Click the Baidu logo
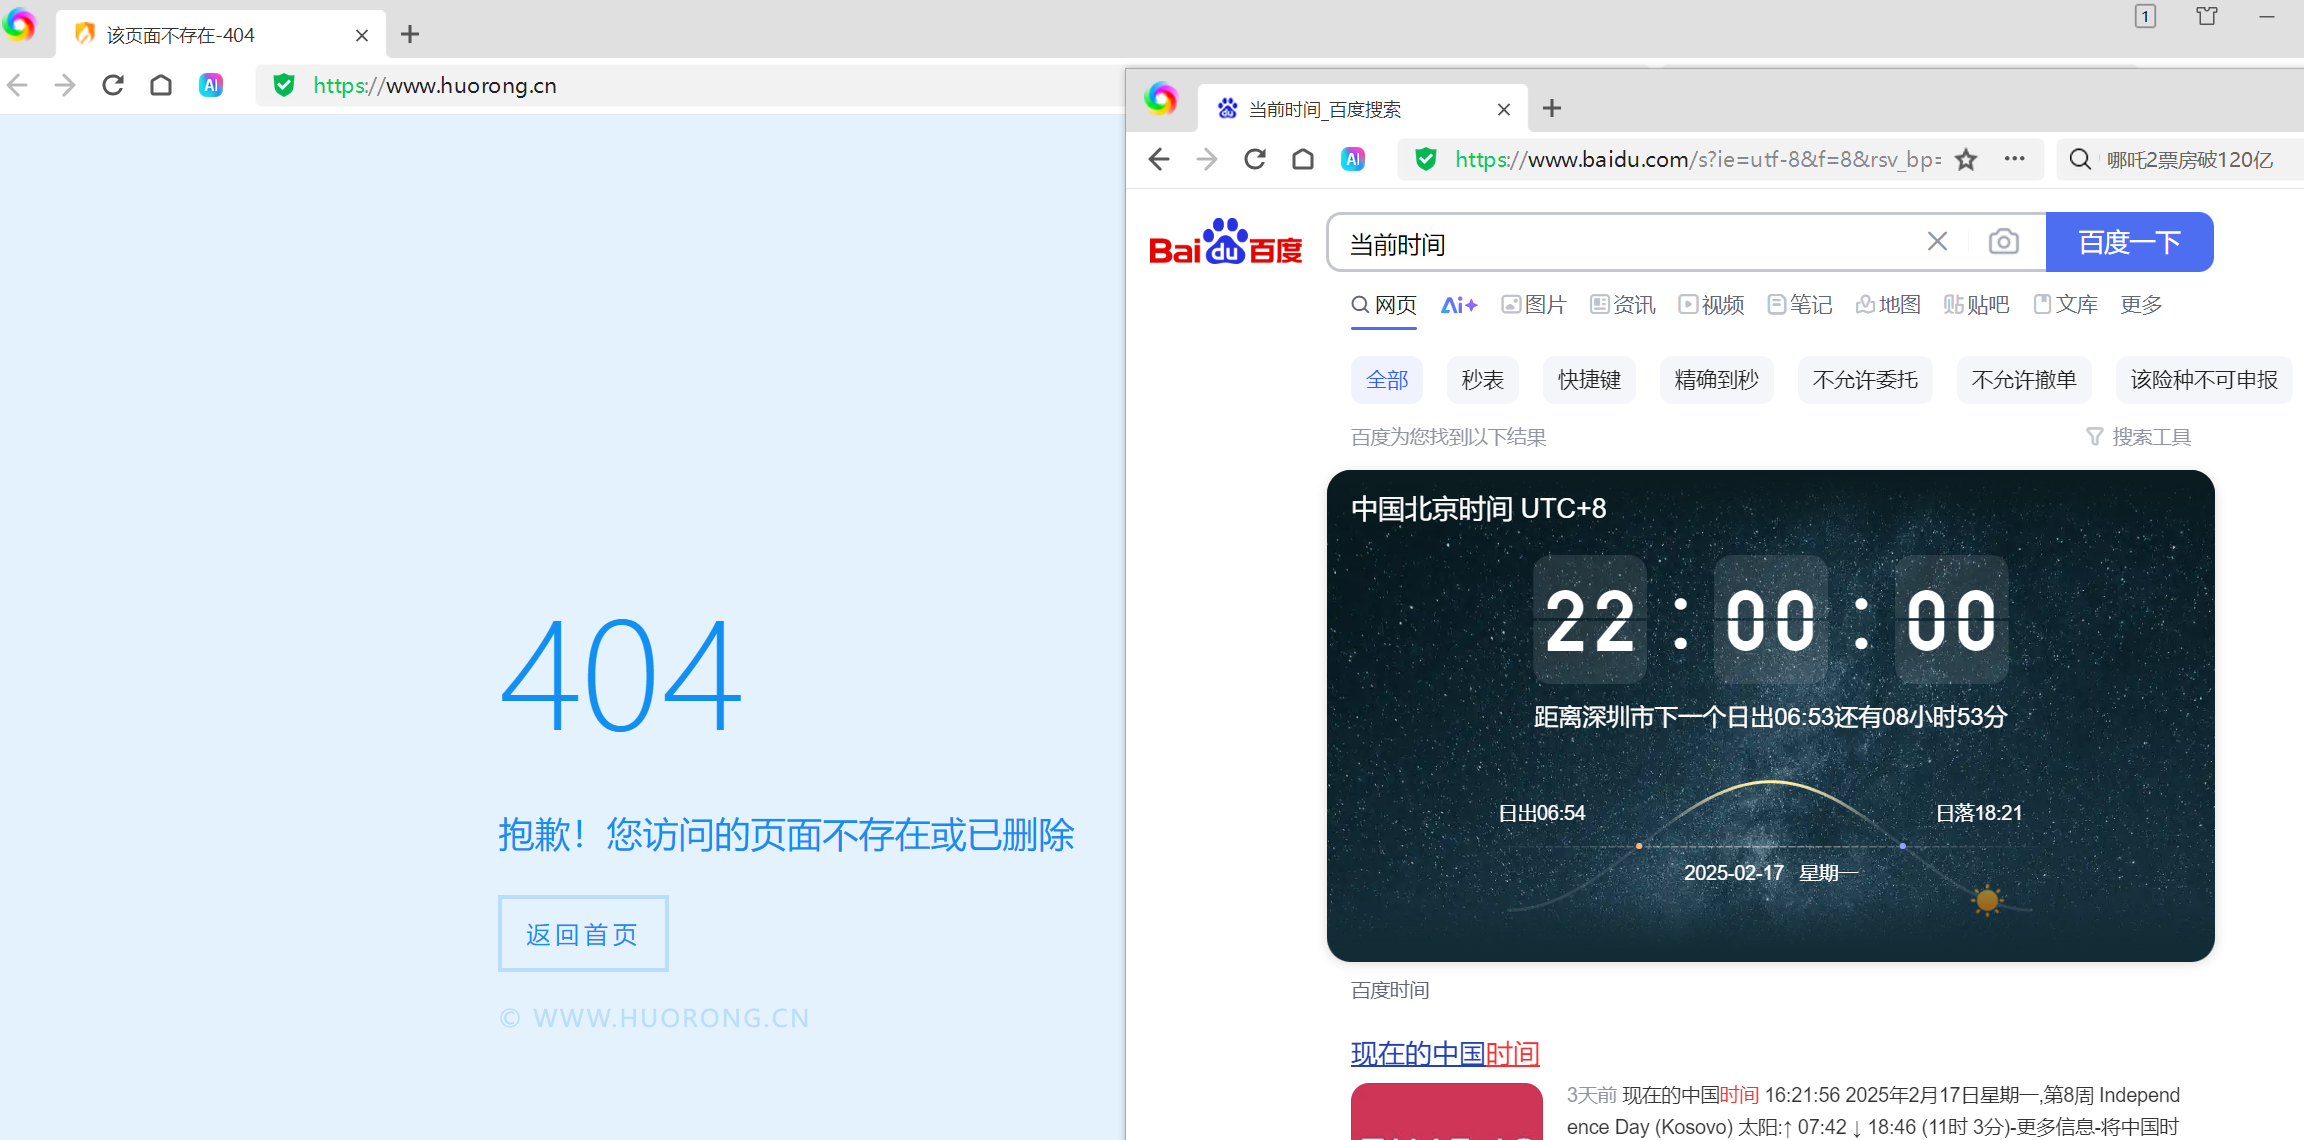This screenshot has height=1140, width=2304. tap(1225, 242)
